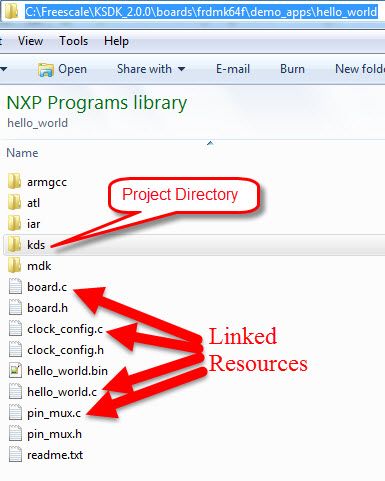Viewport: 385px width, 481px height.
Task: Select the clock_config.c file icon
Action: click(15, 329)
